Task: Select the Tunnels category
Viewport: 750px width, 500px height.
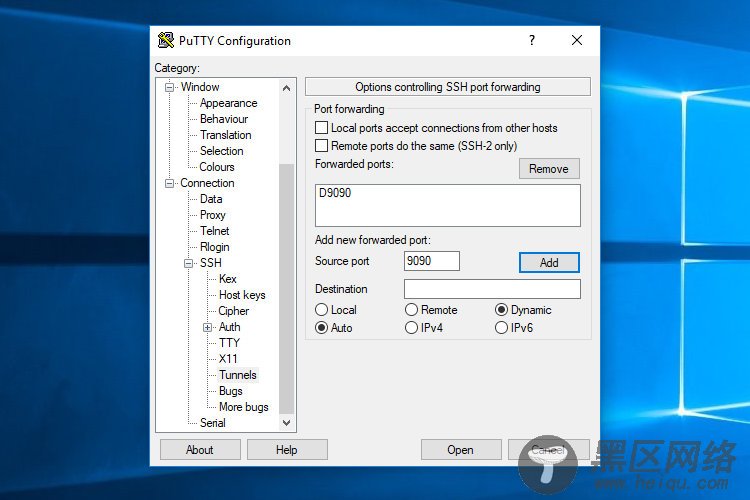Action: point(238,375)
